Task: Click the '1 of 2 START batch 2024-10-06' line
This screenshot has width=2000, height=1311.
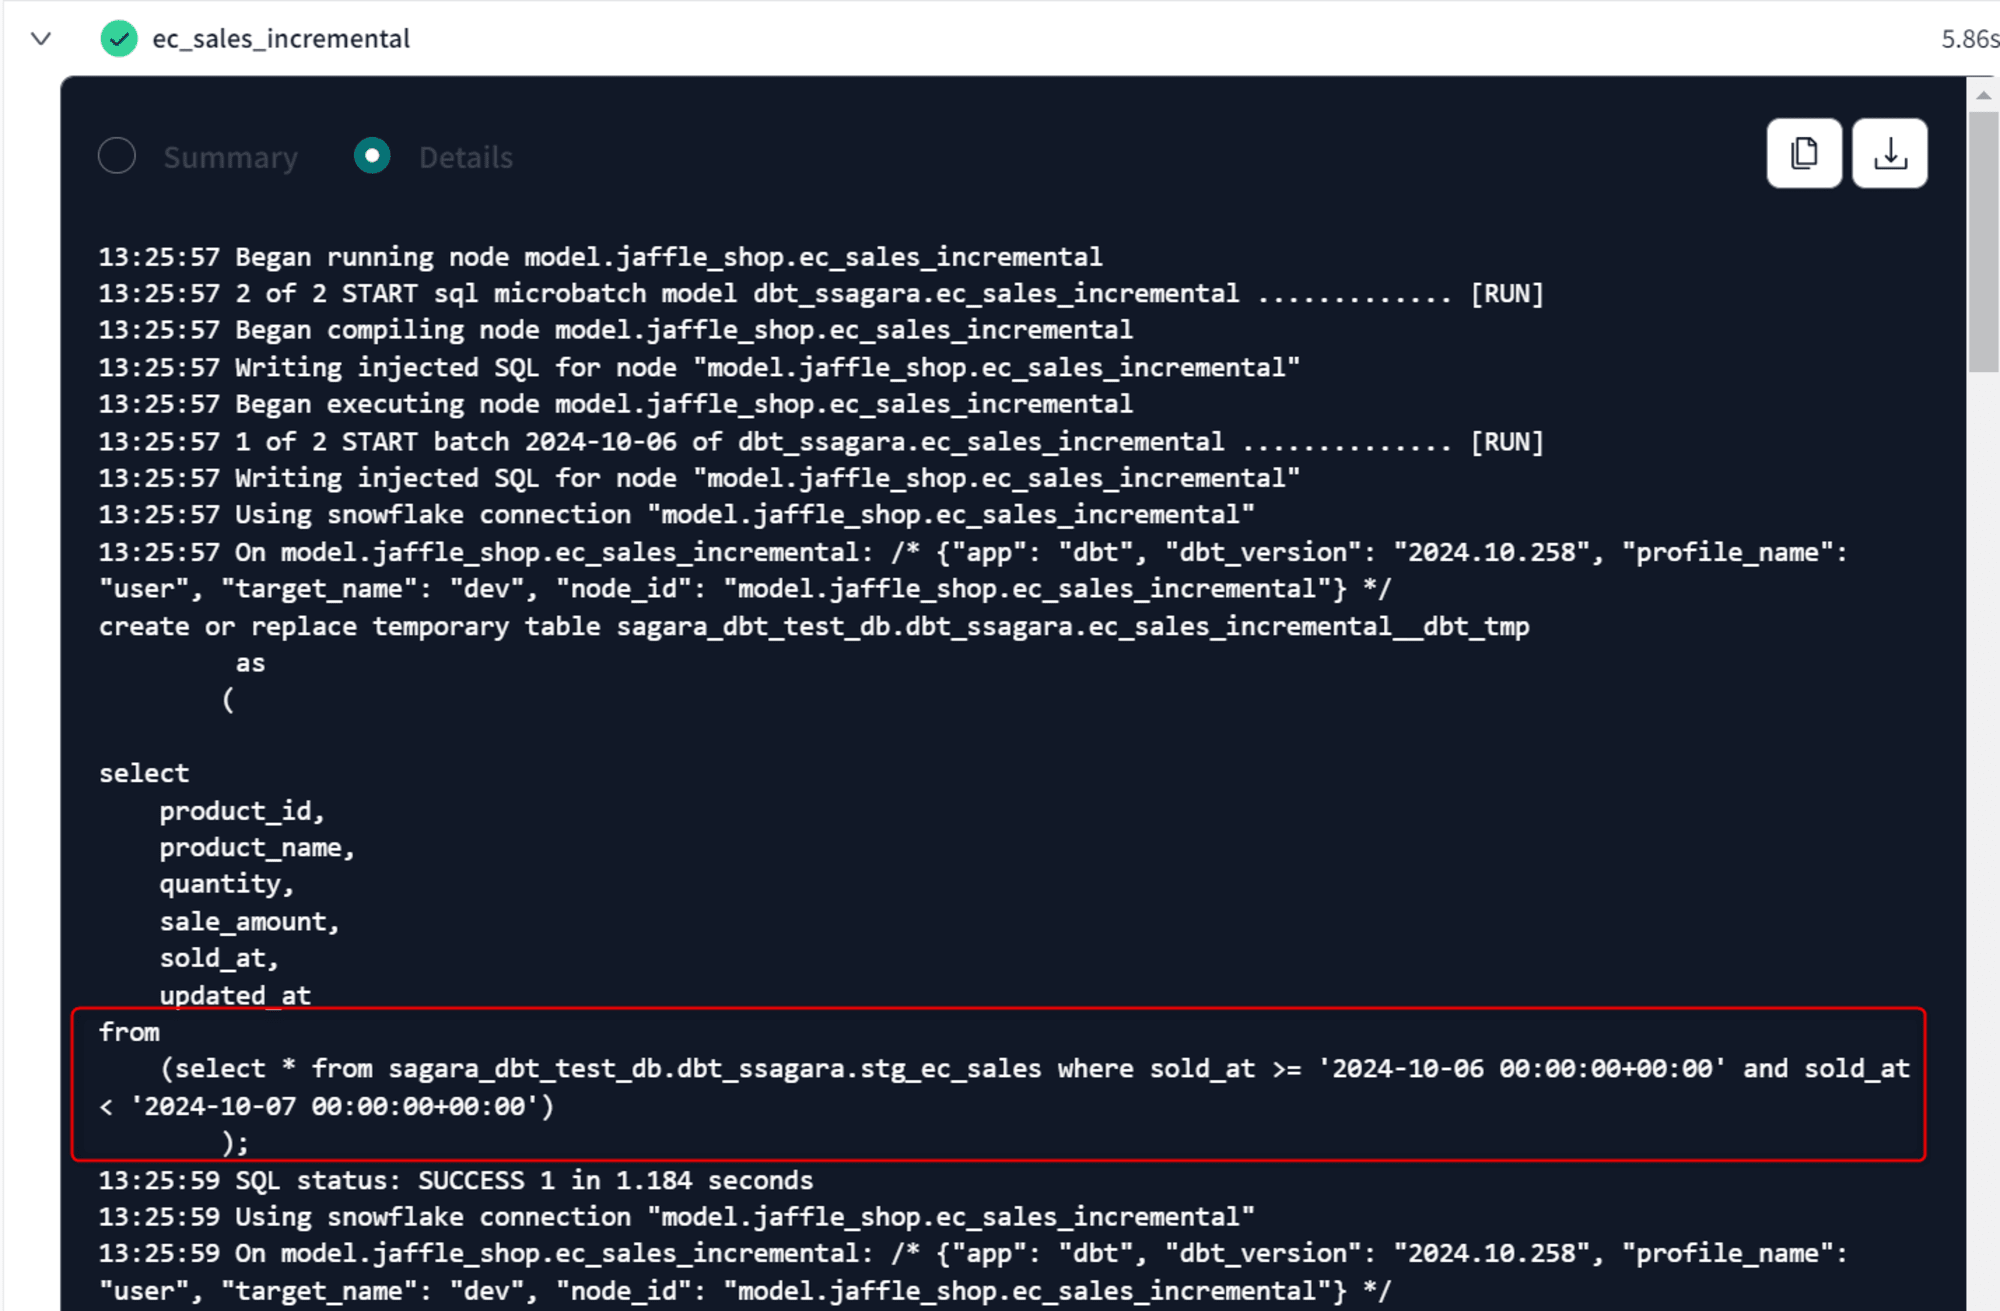Action: point(821,442)
